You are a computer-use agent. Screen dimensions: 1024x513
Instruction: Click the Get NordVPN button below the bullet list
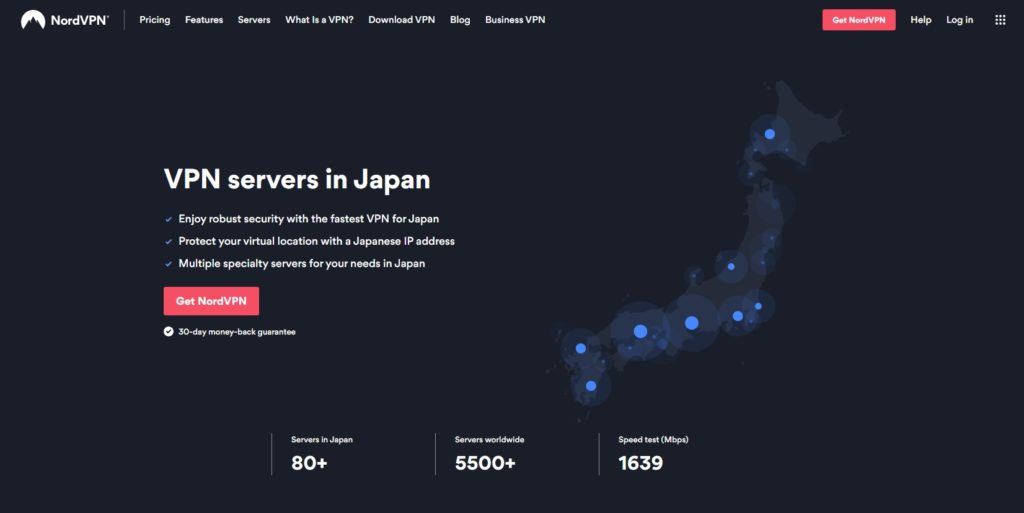click(x=211, y=301)
